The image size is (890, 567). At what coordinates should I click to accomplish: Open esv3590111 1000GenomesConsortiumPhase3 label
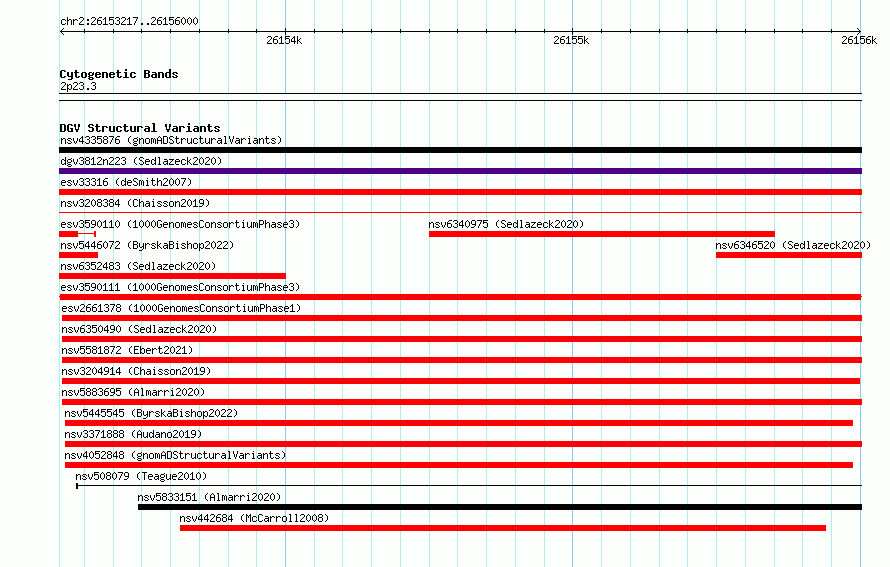pos(180,287)
